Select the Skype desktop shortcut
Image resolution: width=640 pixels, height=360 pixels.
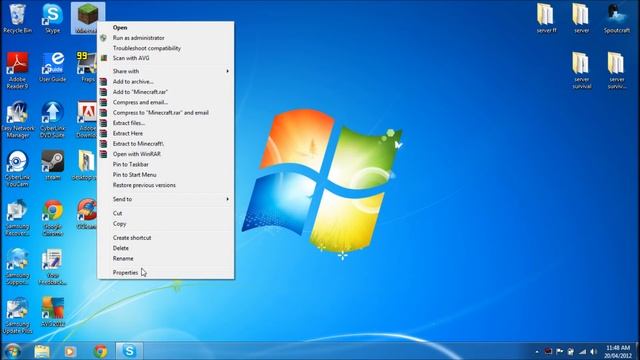tap(52, 18)
